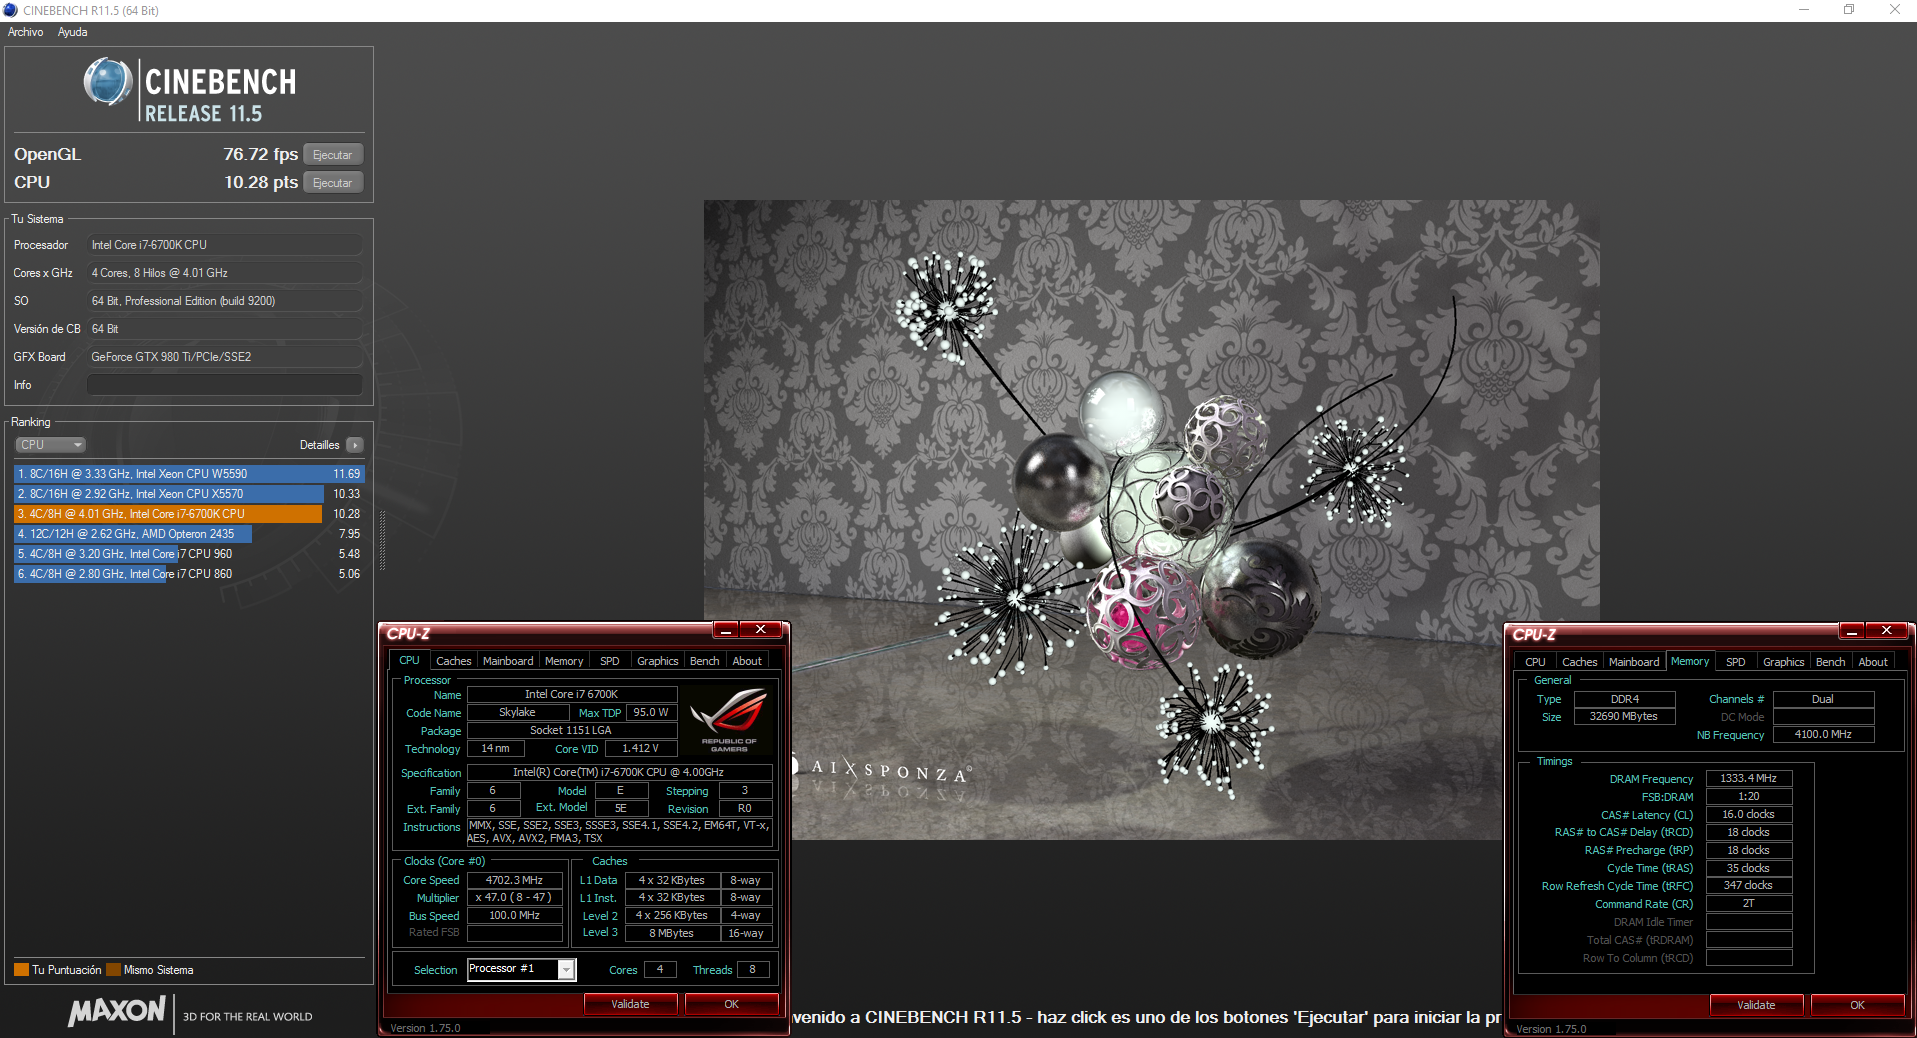
Task: Click the ranking panel resize grip
Action: [382, 540]
